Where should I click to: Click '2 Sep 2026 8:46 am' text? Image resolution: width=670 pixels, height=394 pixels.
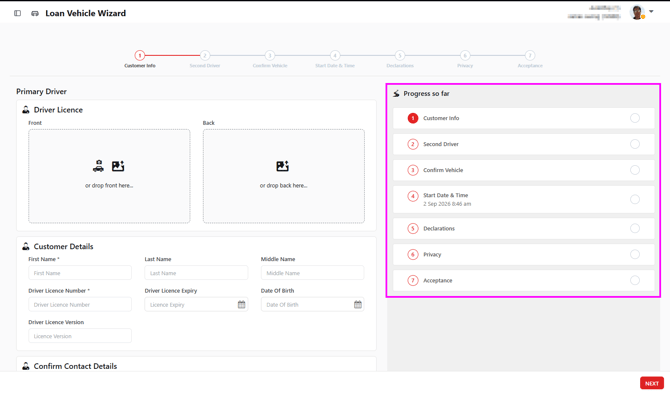click(x=447, y=204)
